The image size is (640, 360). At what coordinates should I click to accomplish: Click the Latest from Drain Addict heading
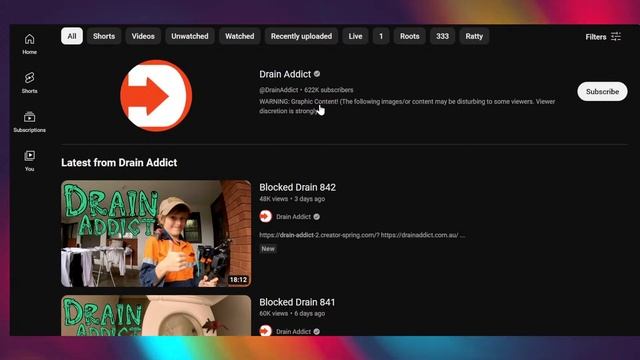[x=119, y=162]
